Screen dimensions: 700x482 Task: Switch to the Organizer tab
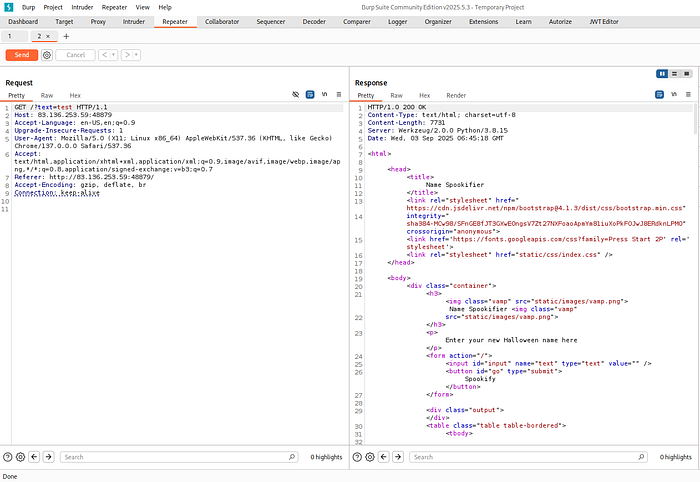438,21
